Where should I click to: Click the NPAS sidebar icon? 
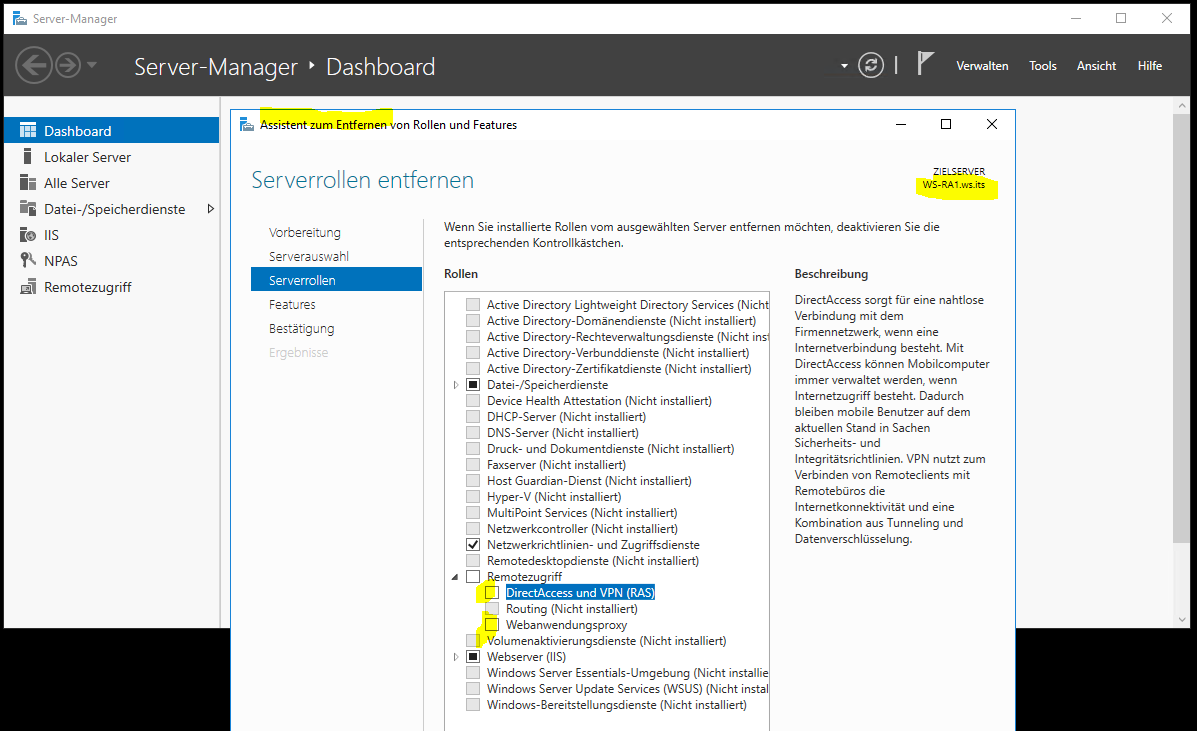27,260
